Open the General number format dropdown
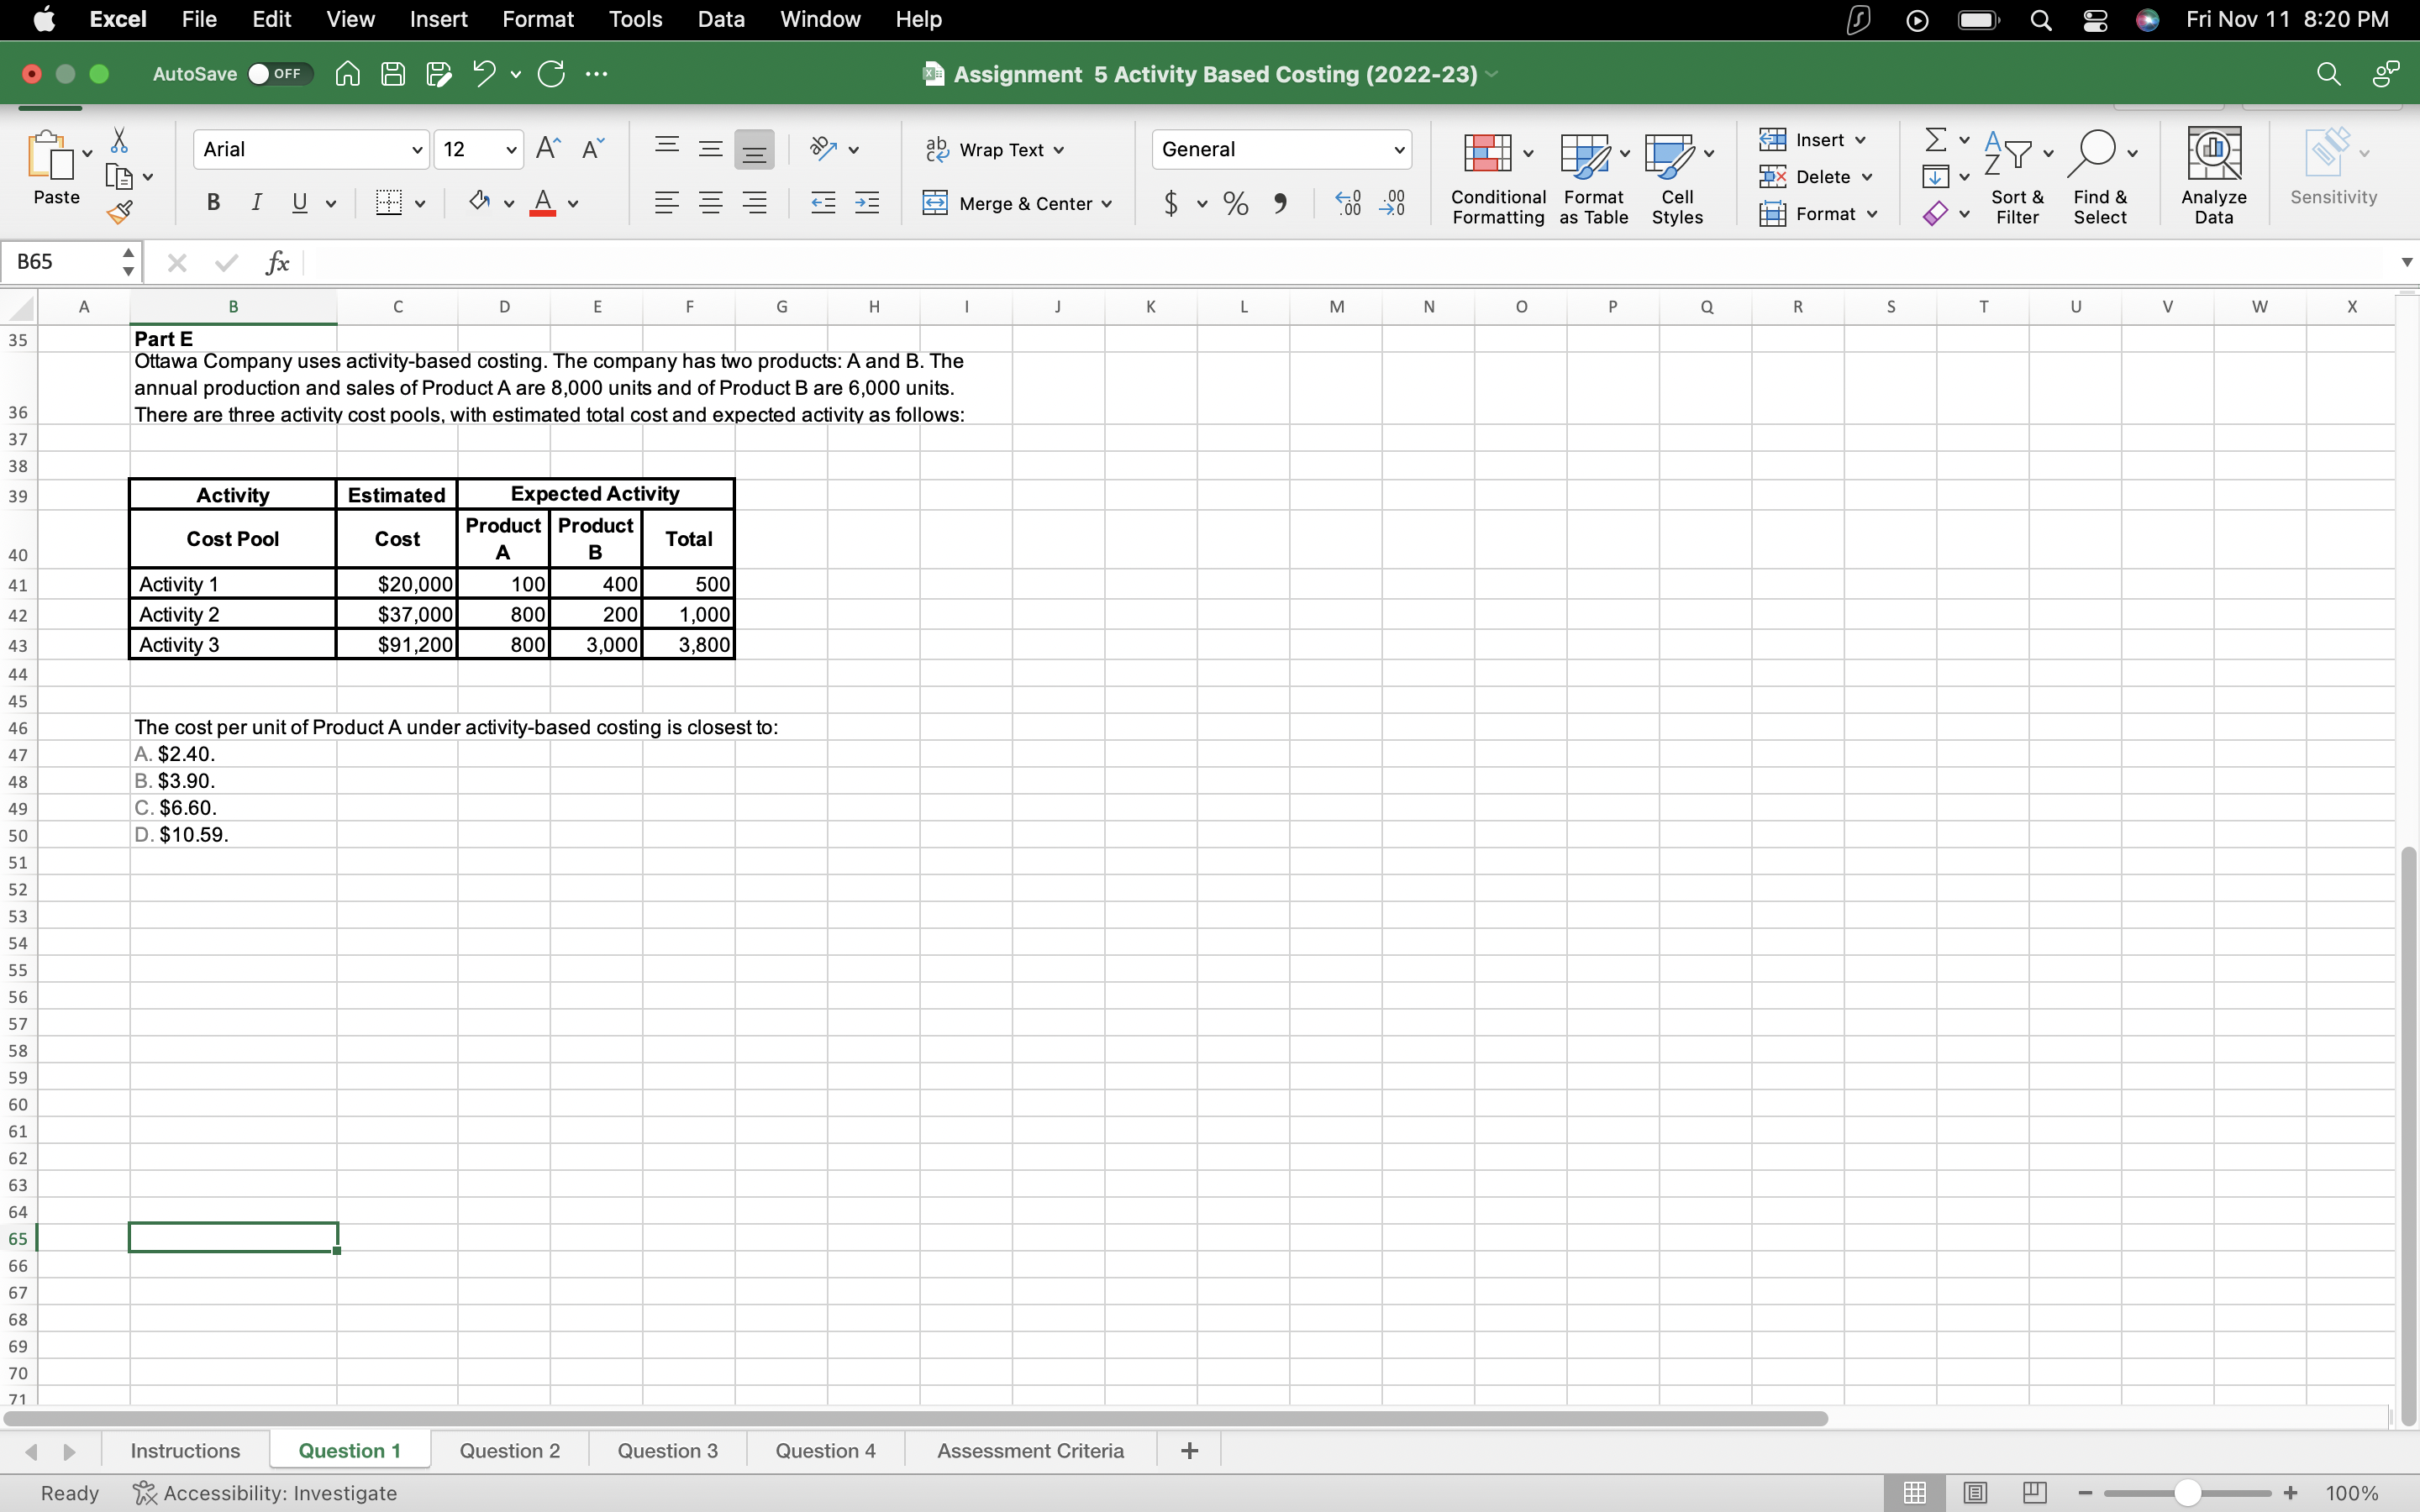The height and width of the screenshot is (1512, 2420). coord(1398,150)
